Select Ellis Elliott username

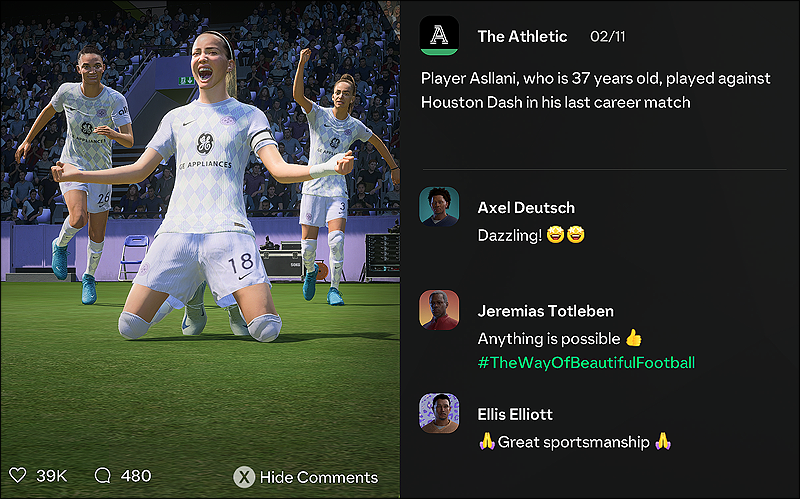tap(515, 414)
